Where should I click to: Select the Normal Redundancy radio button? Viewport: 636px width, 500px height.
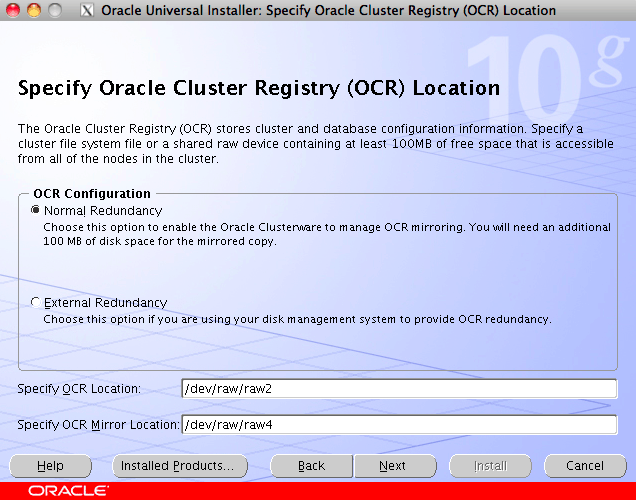tap(37, 211)
